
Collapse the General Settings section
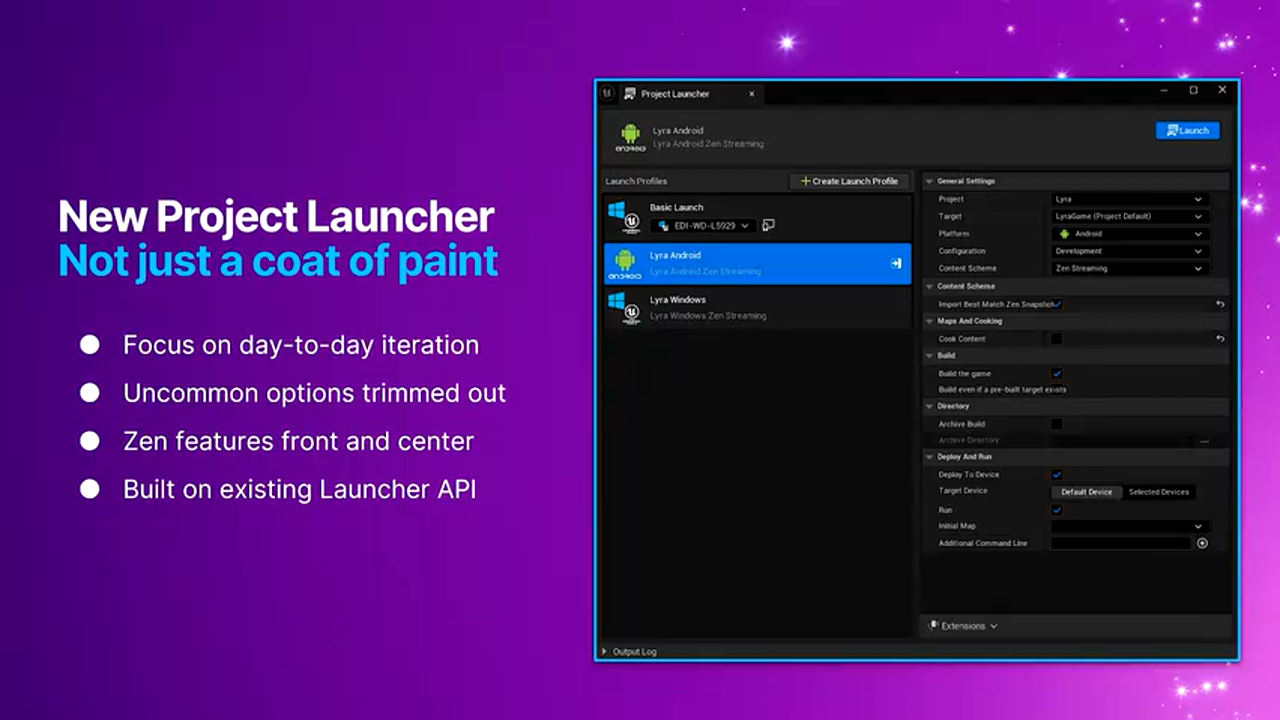930,181
